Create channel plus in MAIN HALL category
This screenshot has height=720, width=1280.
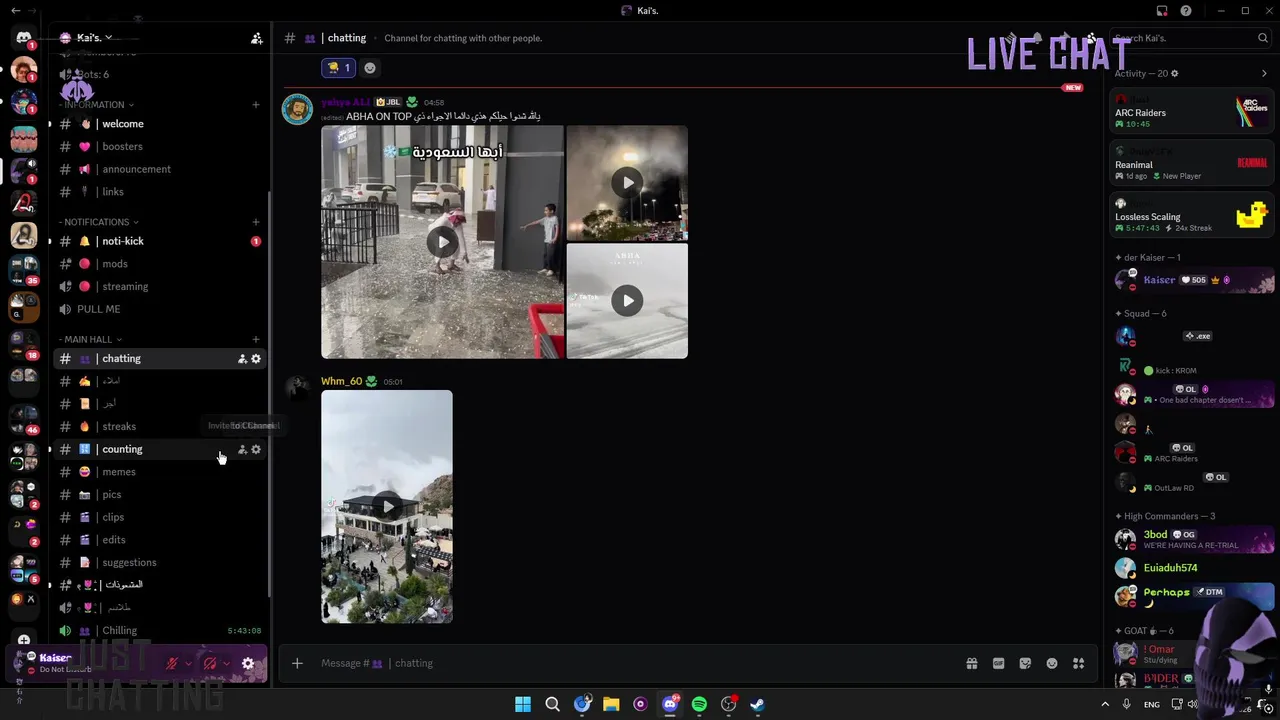tap(256, 340)
